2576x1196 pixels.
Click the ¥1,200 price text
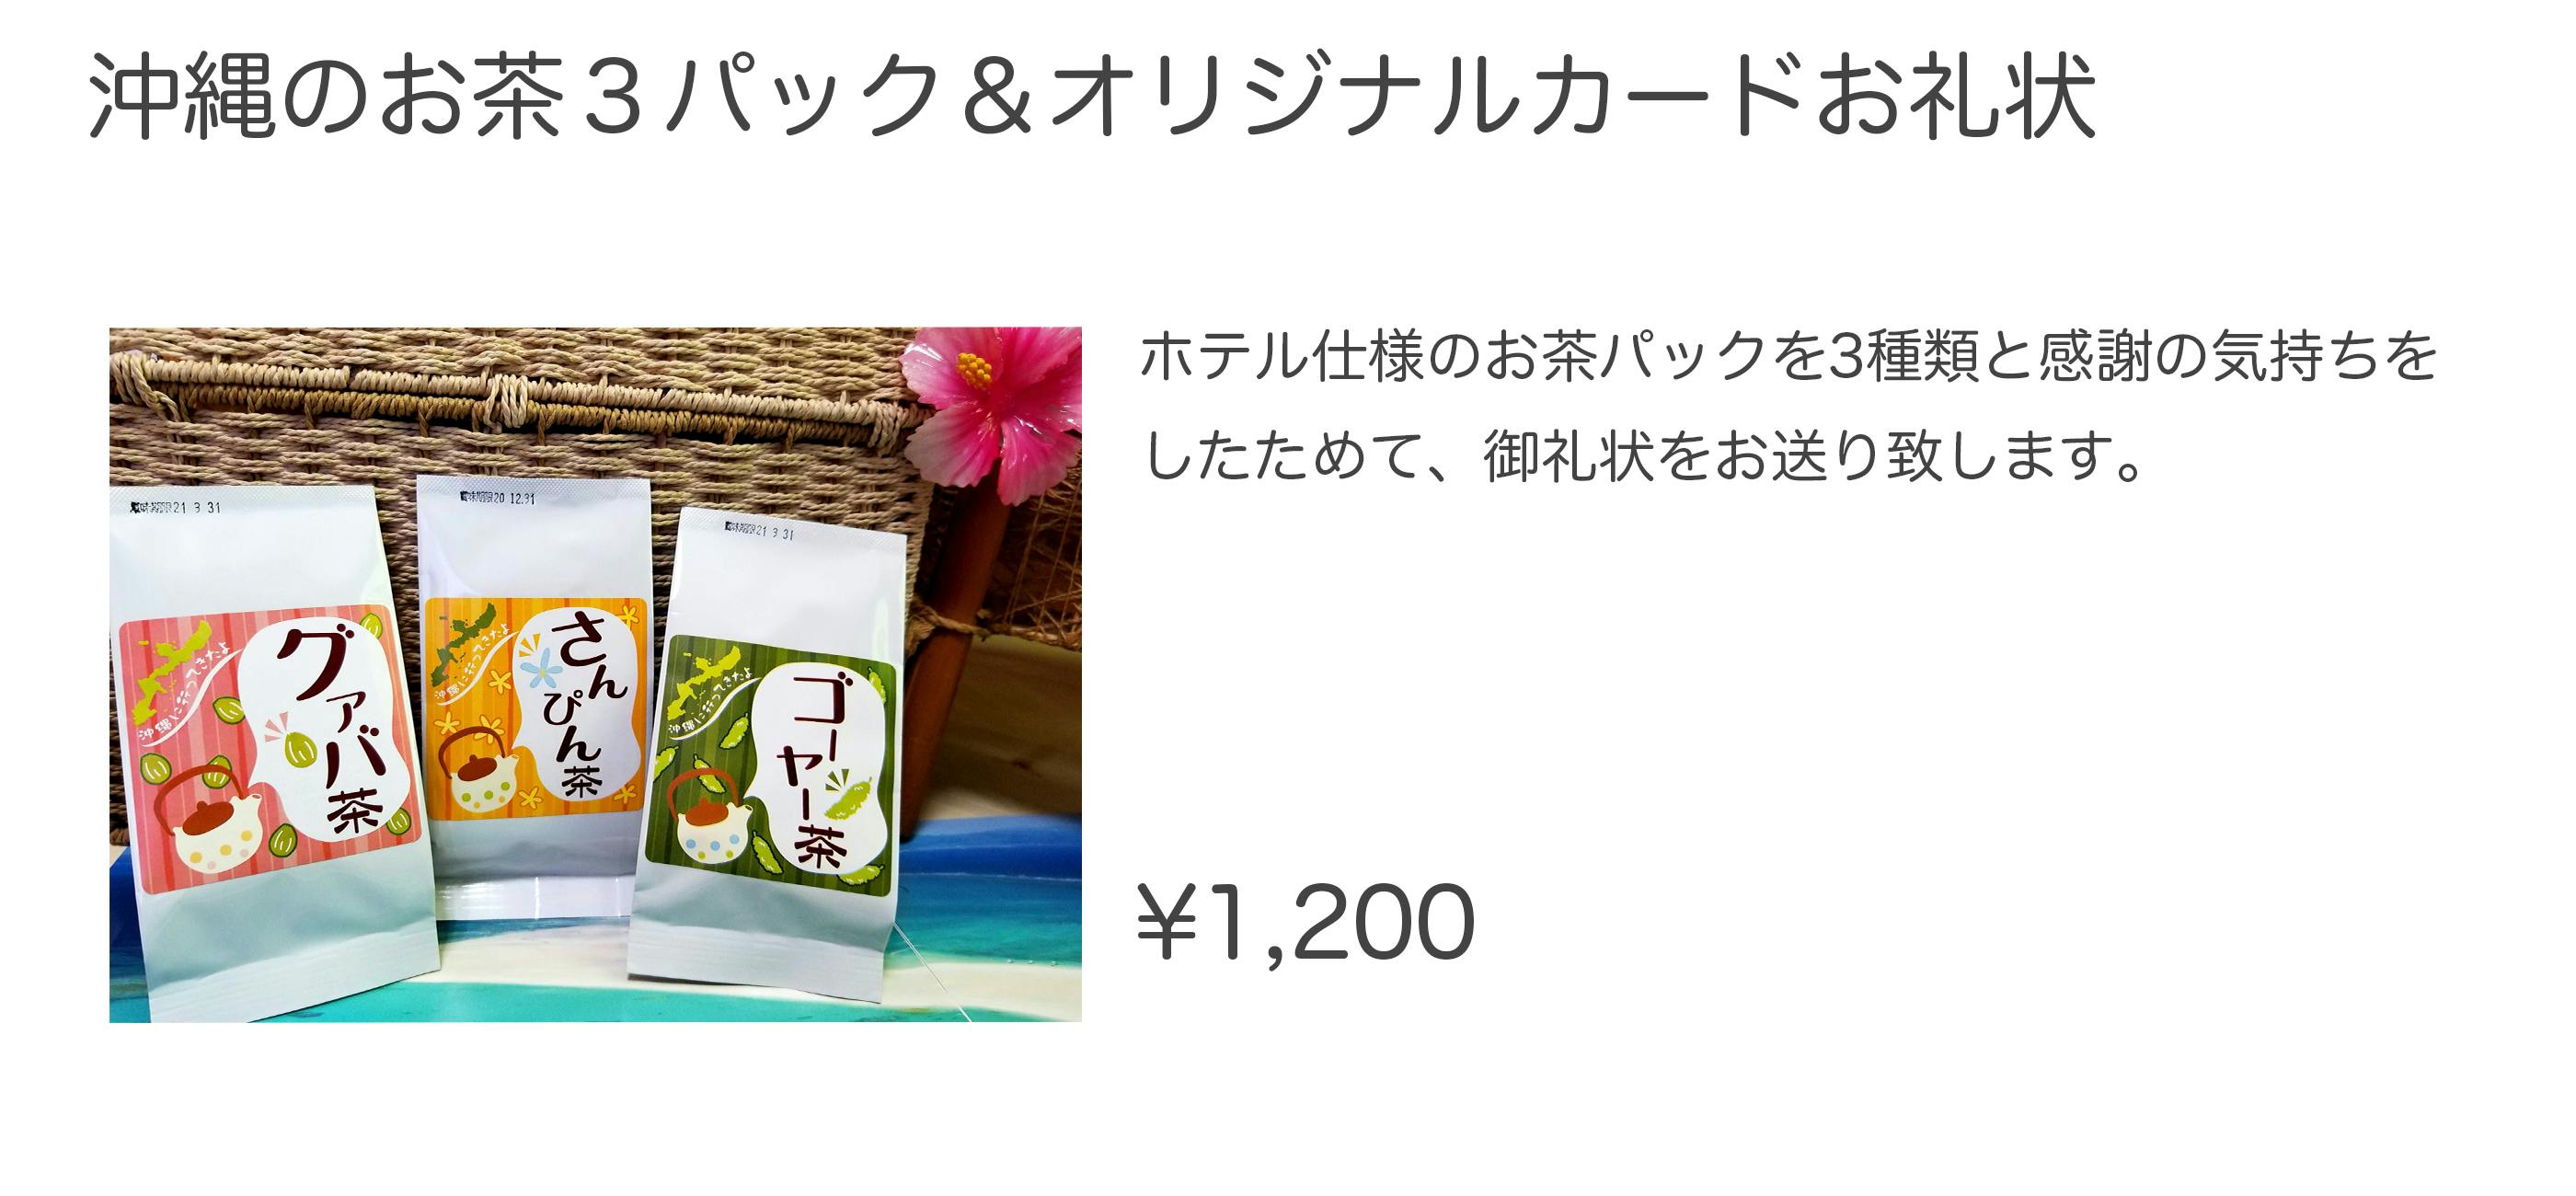tap(1305, 921)
